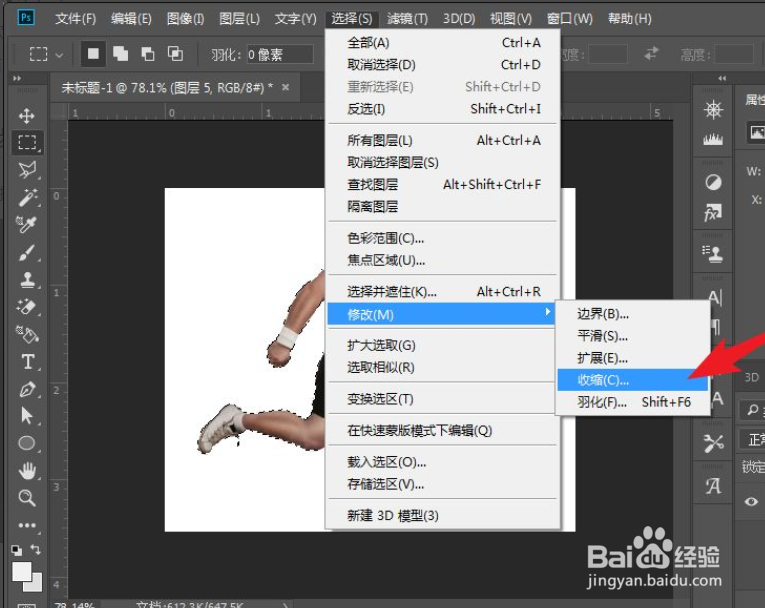Open the Photoshop Ps logo icon
Screen dimensions: 765x608
[x=26, y=18]
